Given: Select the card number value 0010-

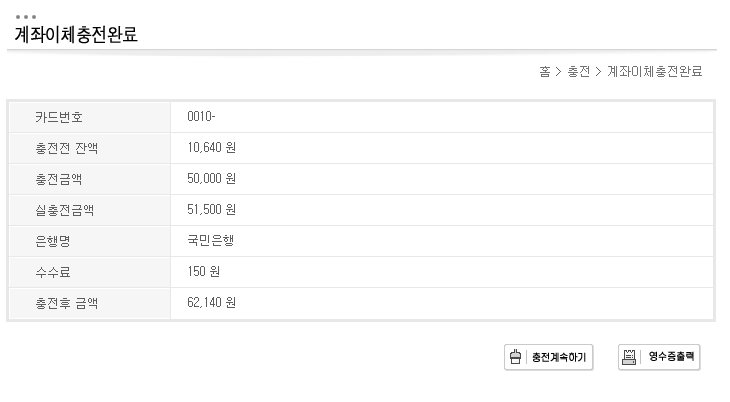Looking at the screenshot, I should [x=201, y=116].
